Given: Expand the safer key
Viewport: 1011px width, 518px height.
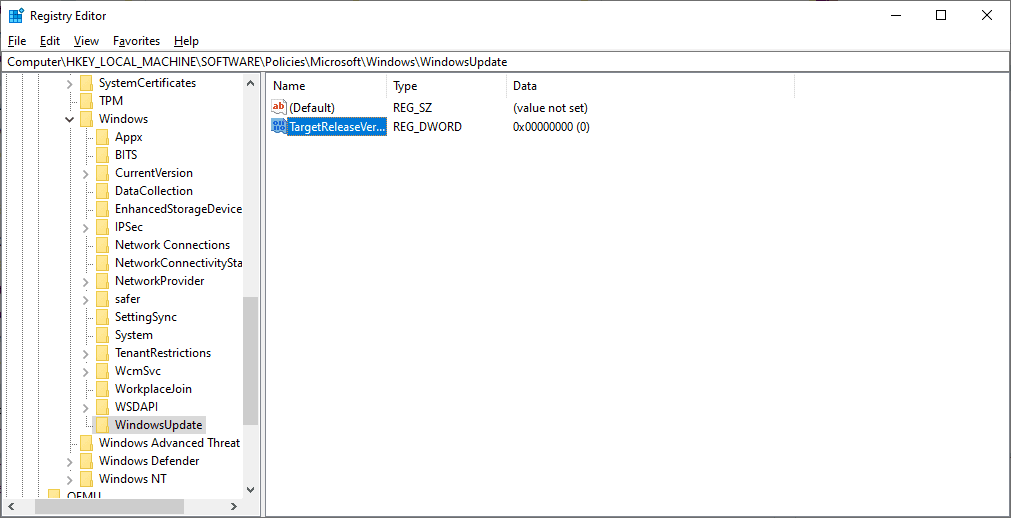Looking at the screenshot, I should click(x=86, y=299).
